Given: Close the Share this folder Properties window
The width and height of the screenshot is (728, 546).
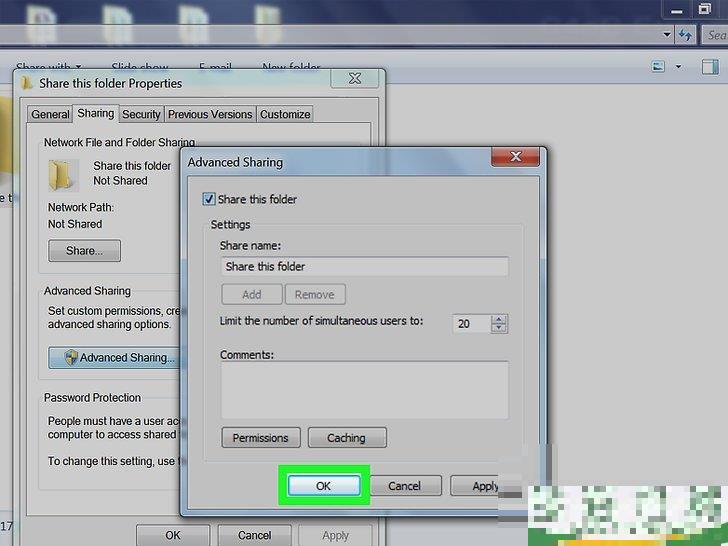Looking at the screenshot, I should [x=354, y=79].
